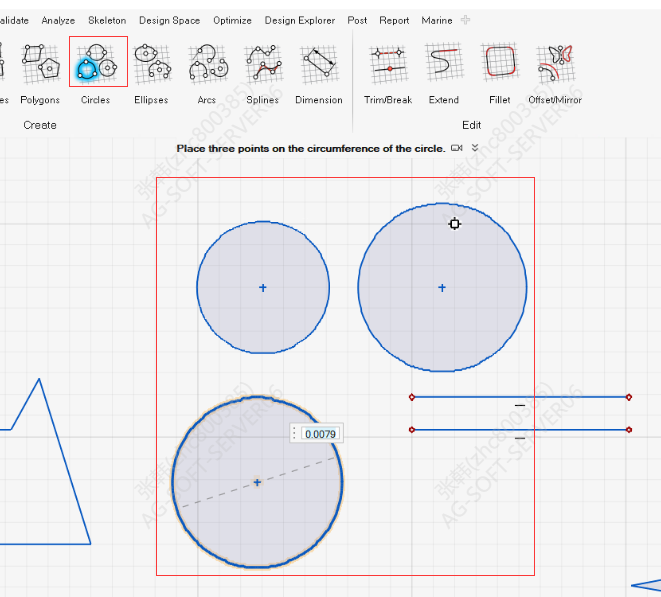Open the Design Space tab
The height and width of the screenshot is (597, 661).
tap(169, 20)
